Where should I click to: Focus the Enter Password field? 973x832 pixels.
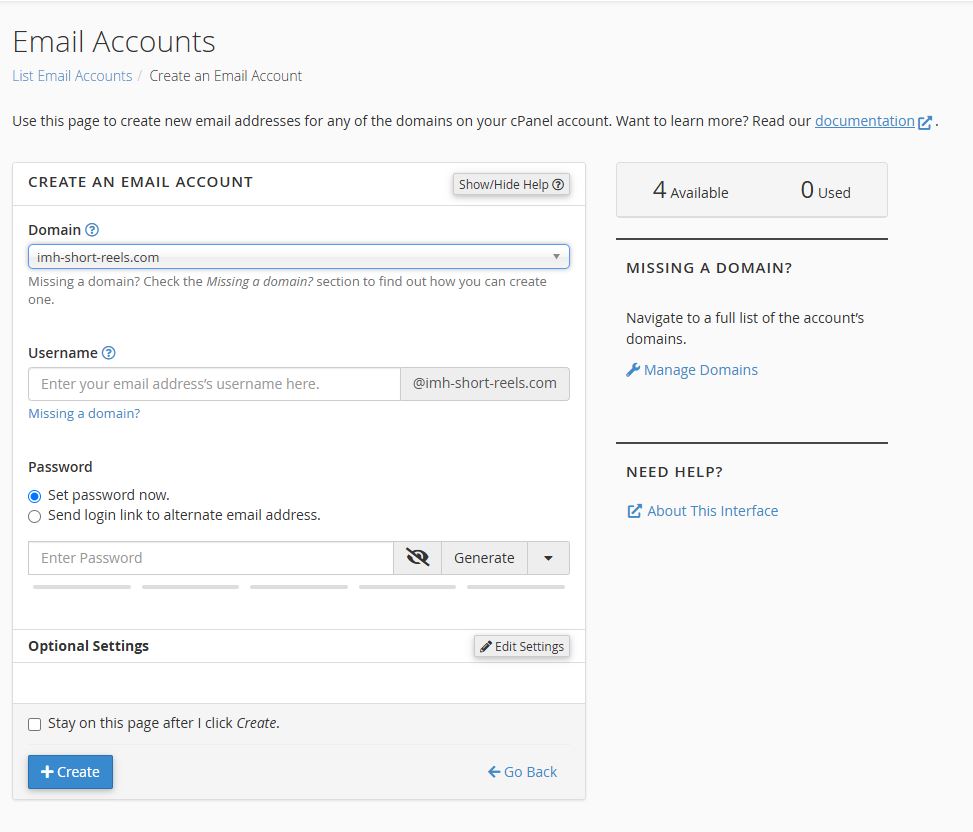point(210,558)
